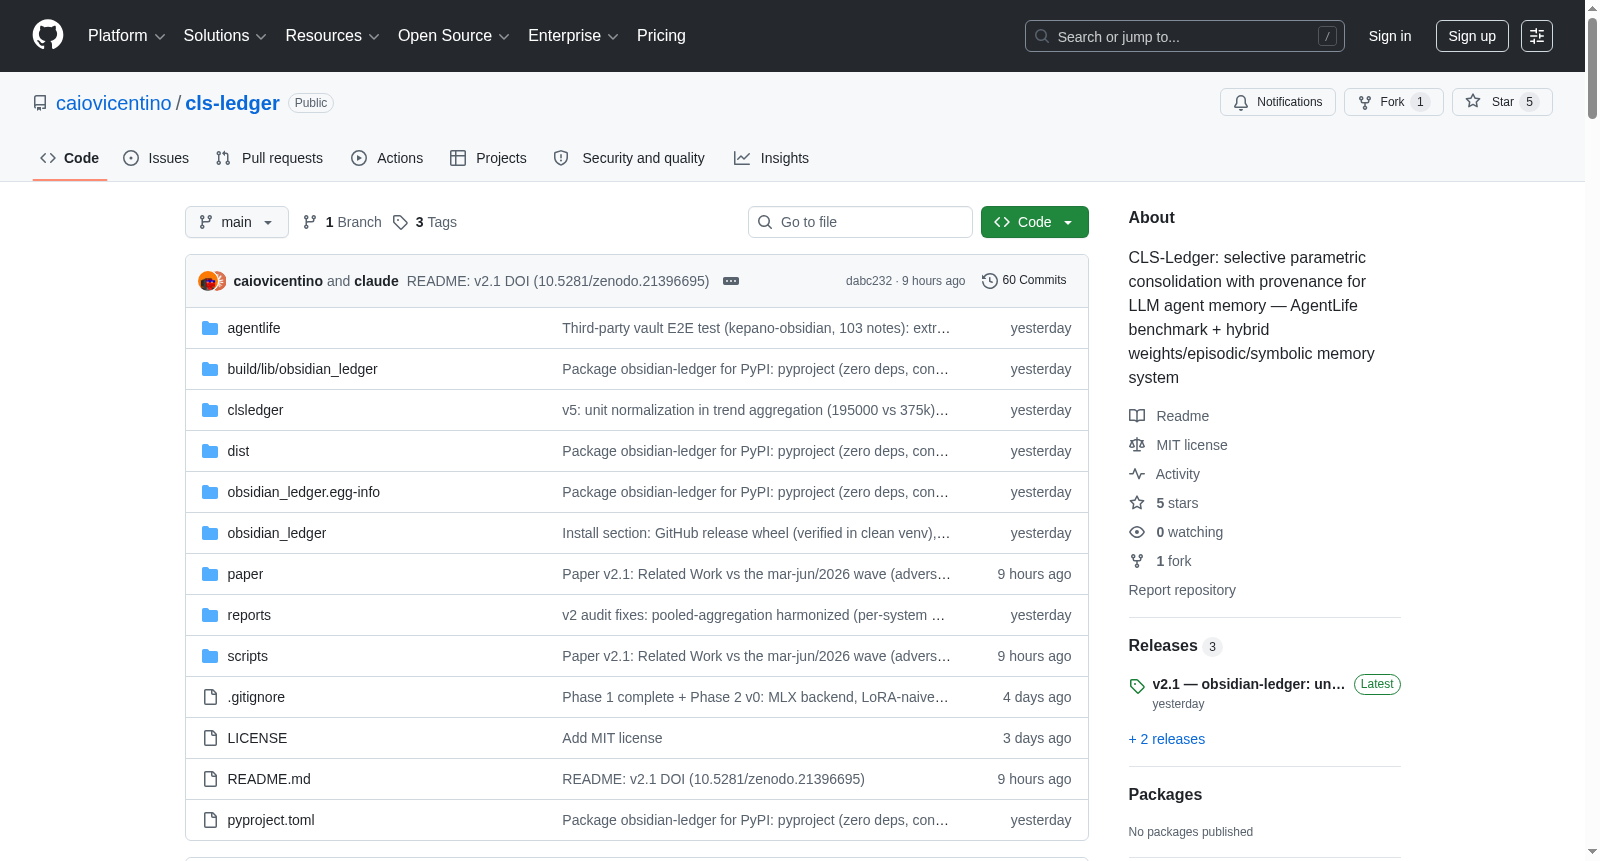The image size is (1600, 861).
Task: View the 3 Tags link
Action: pyautogui.click(x=425, y=222)
